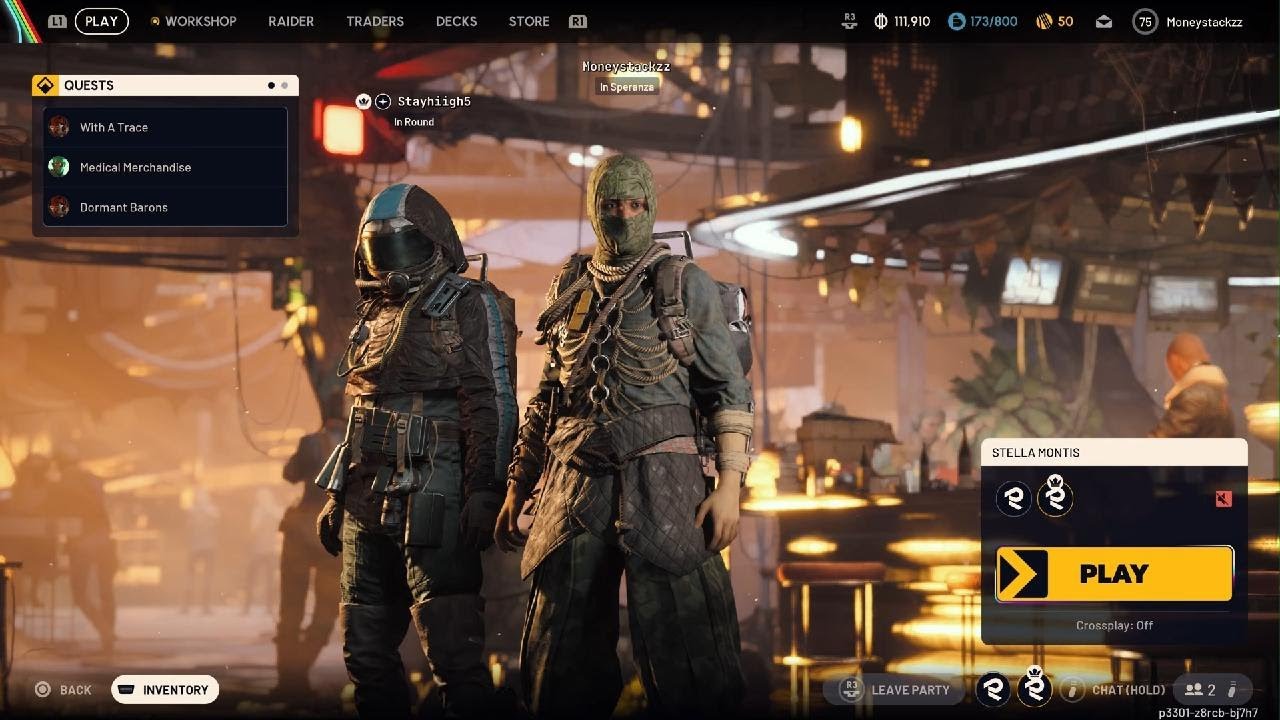Start match with yellow Play button
The height and width of the screenshot is (720, 1280).
coord(1114,574)
